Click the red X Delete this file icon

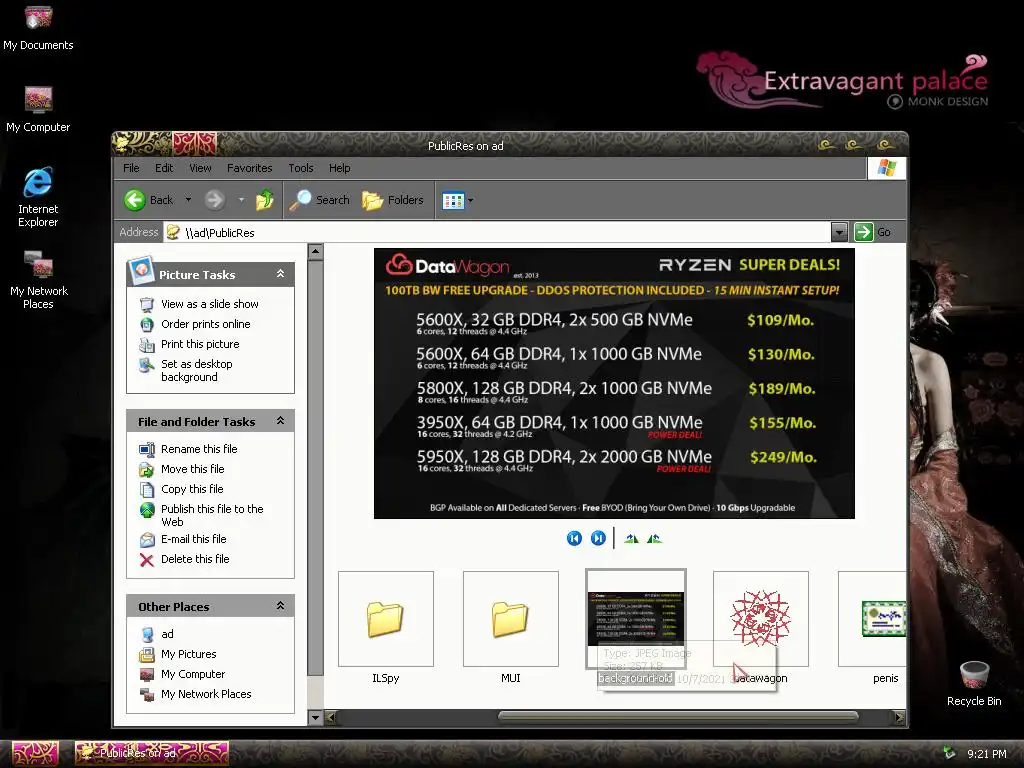(x=147, y=560)
